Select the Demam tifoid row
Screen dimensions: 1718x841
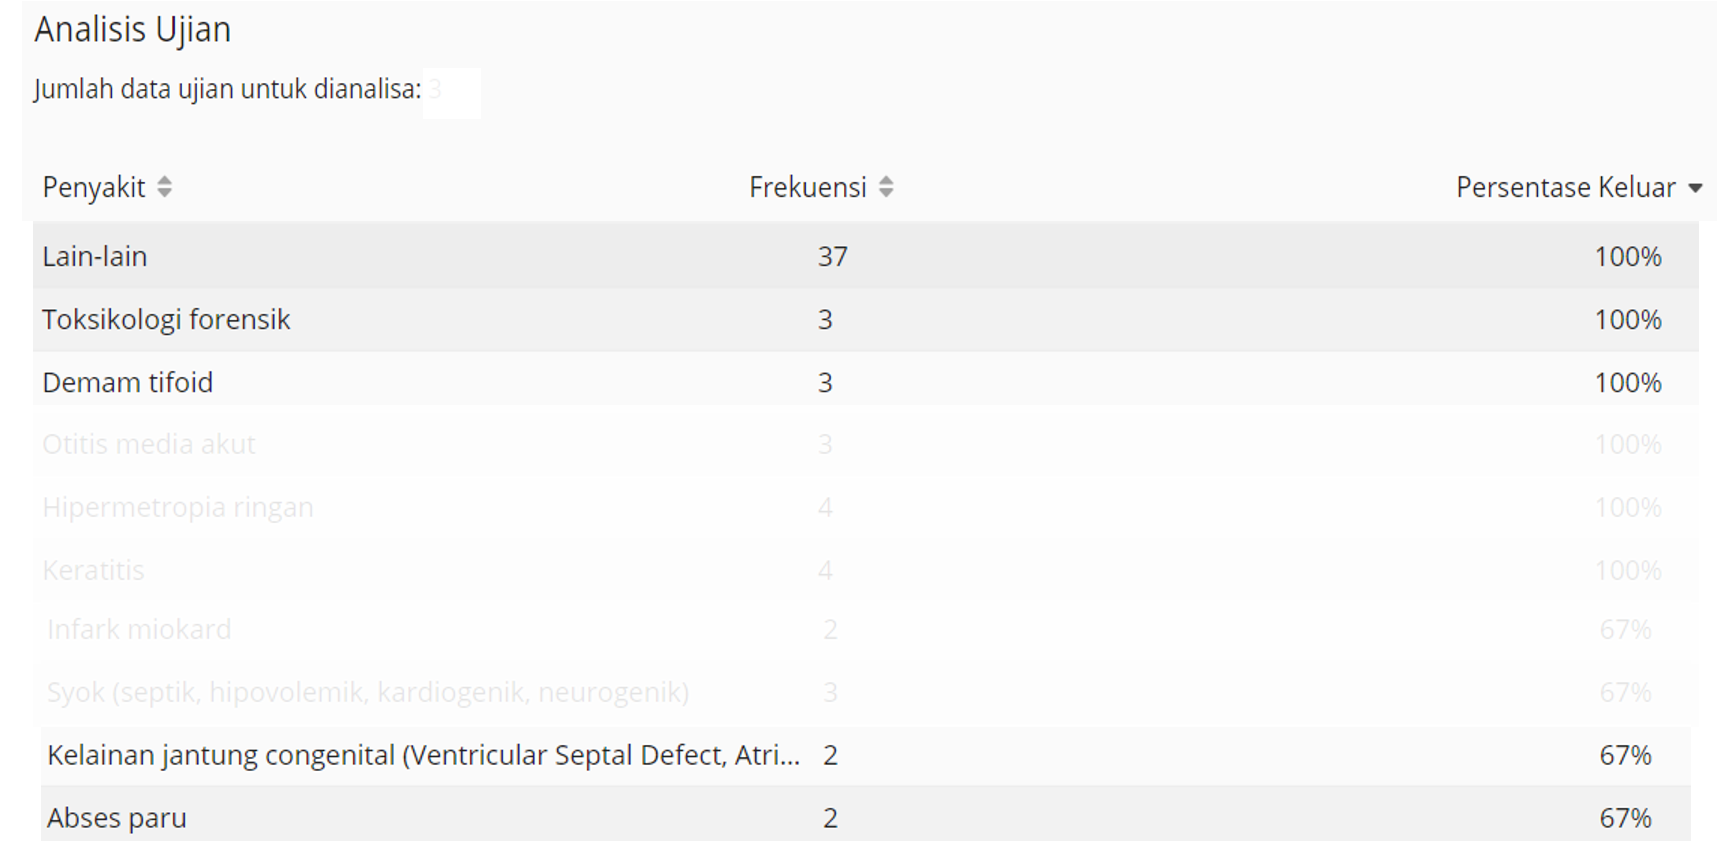866,382
